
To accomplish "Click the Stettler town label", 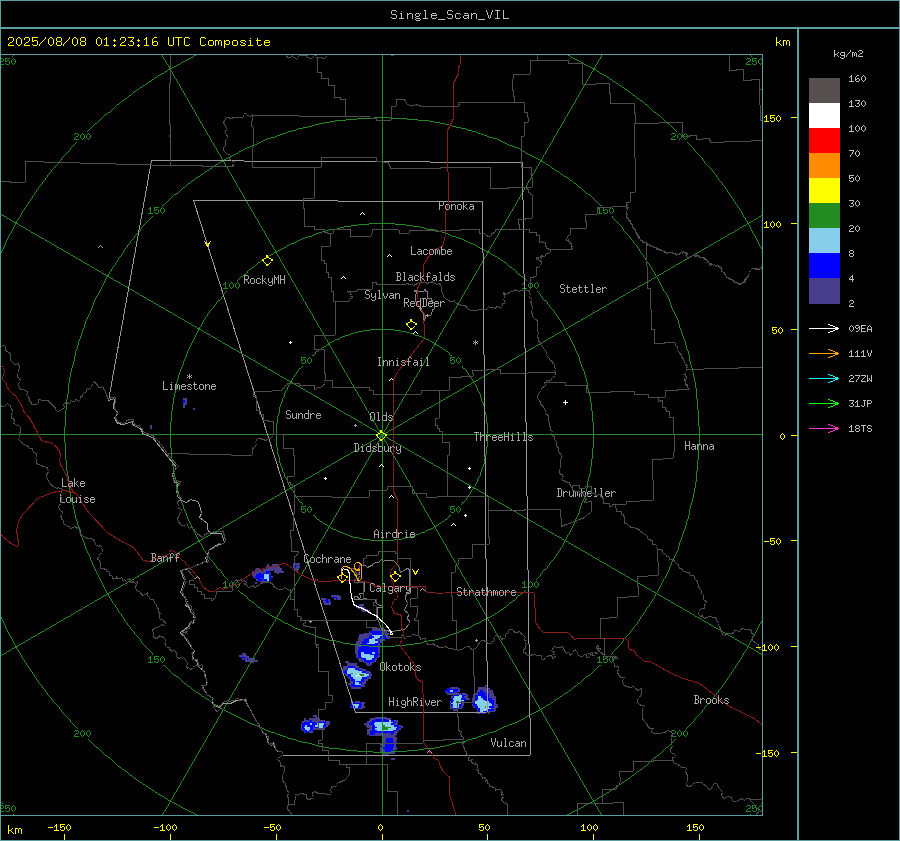I will (x=583, y=289).
